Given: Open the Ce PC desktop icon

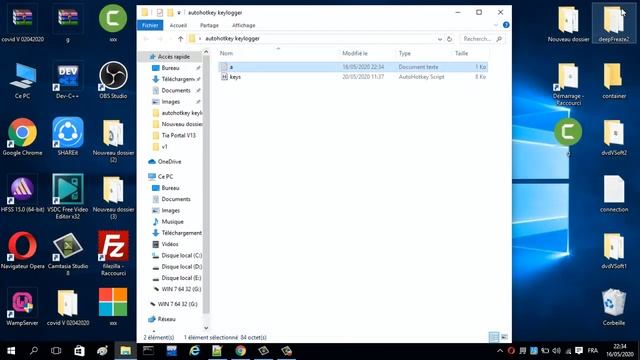Looking at the screenshot, I should click(x=22, y=81).
